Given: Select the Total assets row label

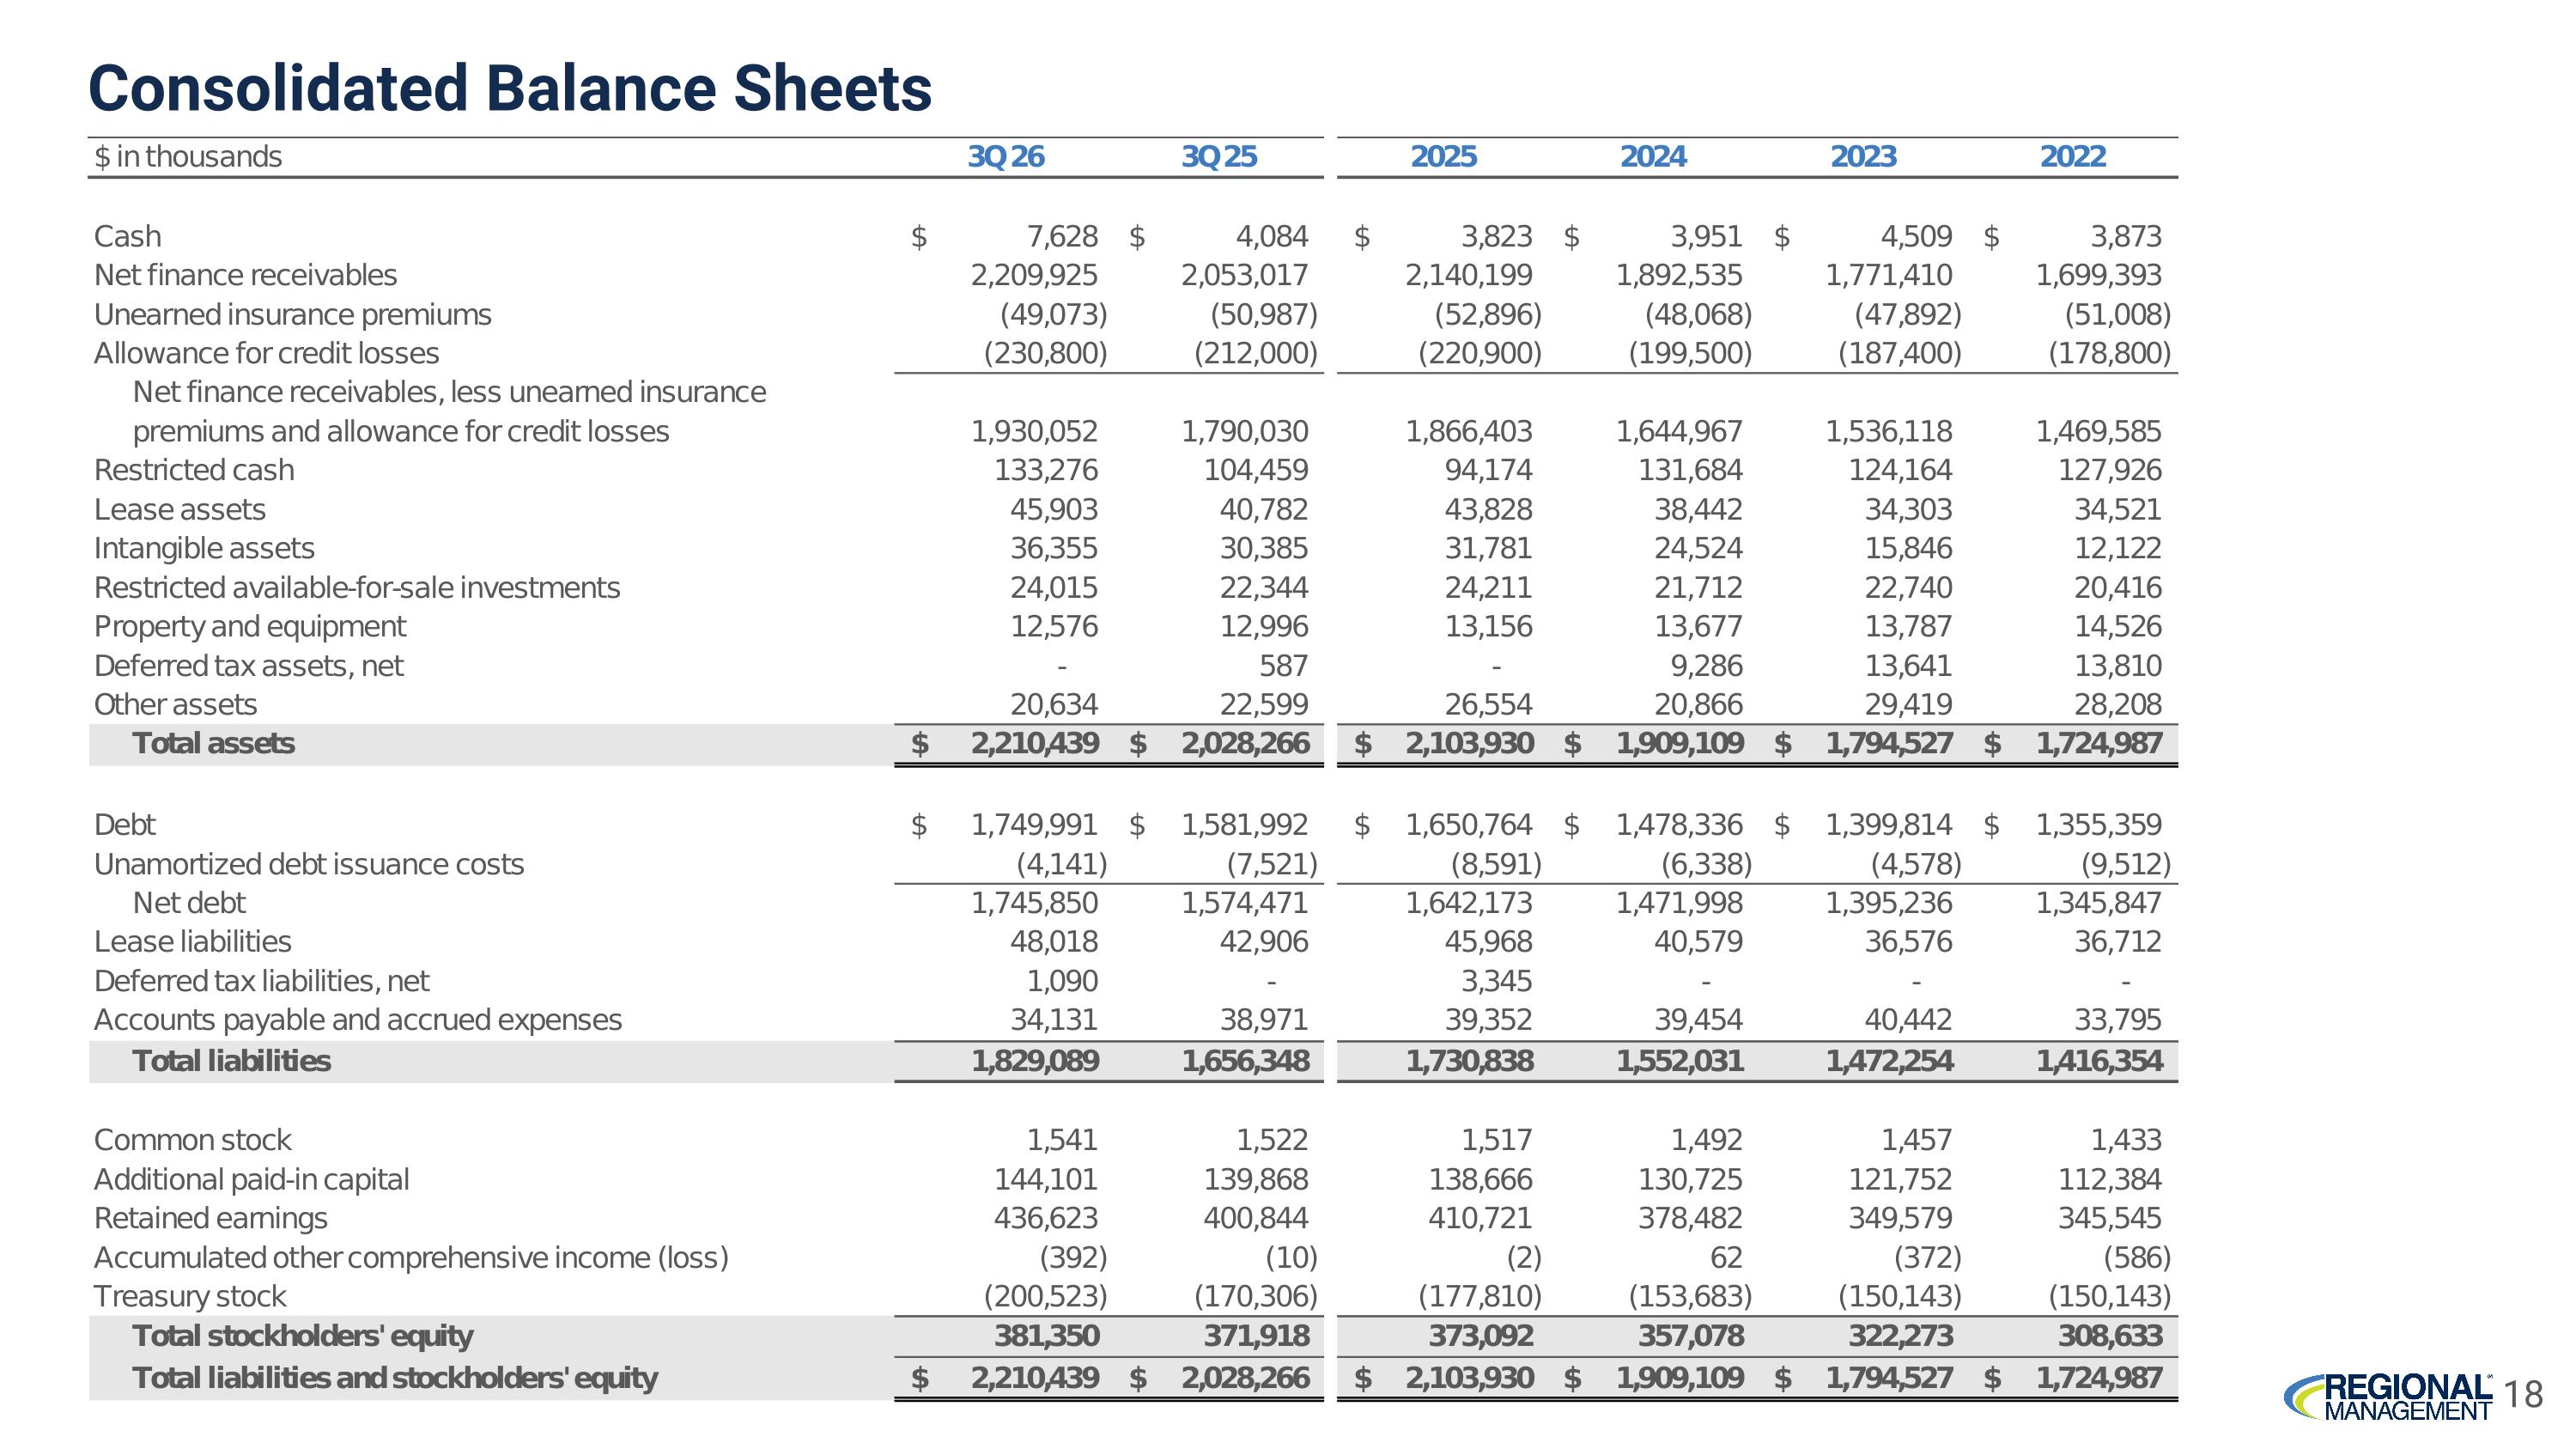Looking at the screenshot, I should click(x=214, y=744).
